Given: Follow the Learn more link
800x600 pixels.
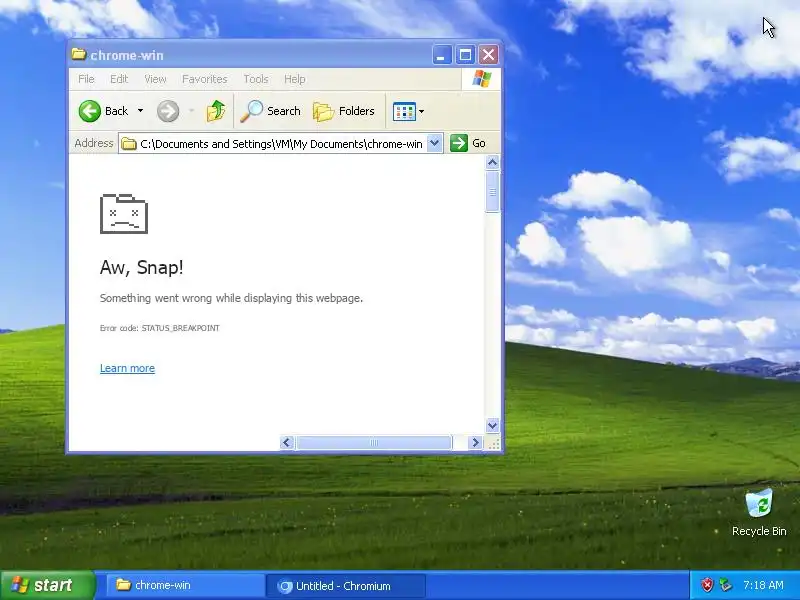Looking at the screenshot, I should click(x=128, y=368).
